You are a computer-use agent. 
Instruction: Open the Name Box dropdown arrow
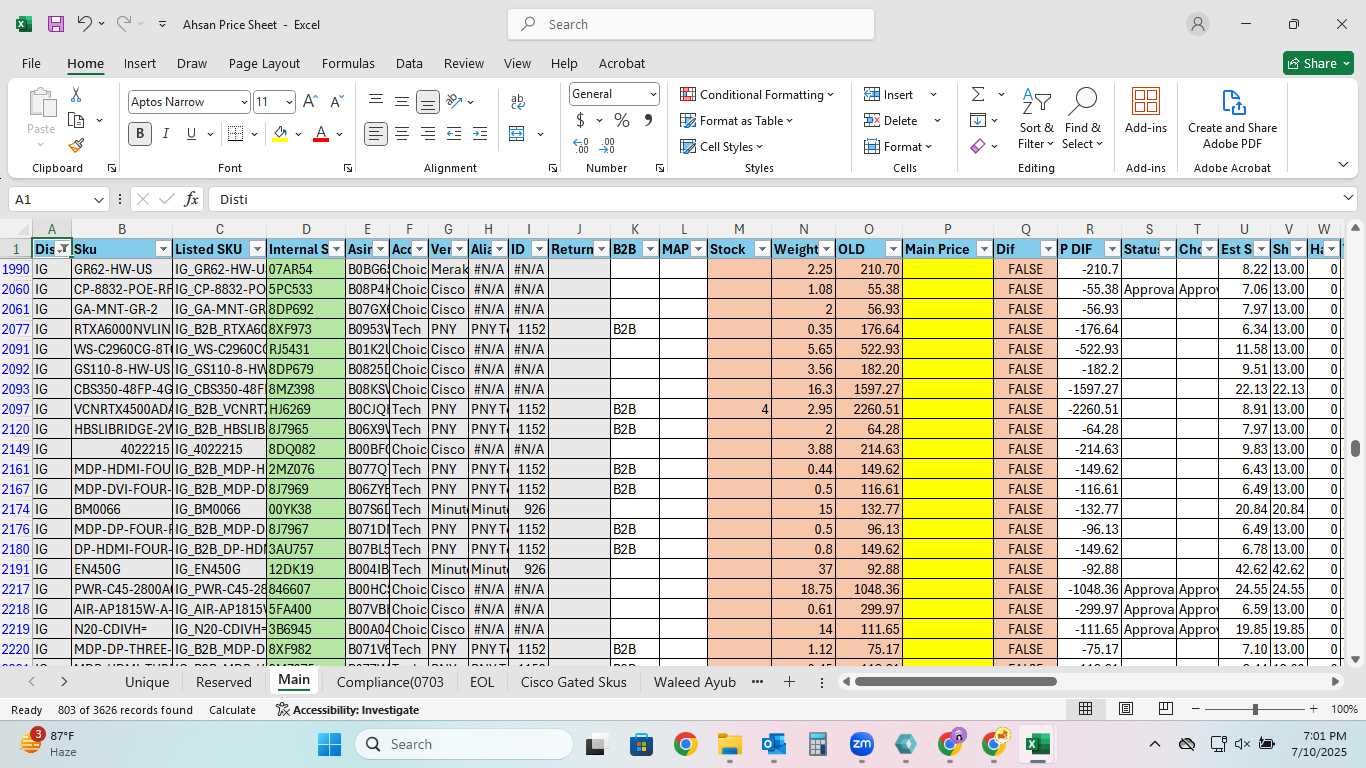tap(98, 199)
